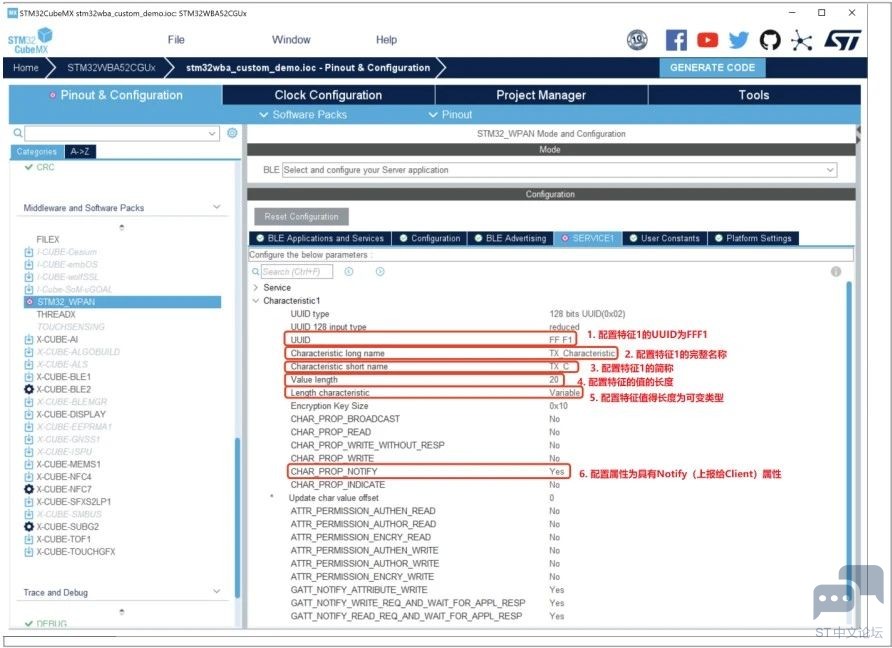This screenshot has height=648, width=892.
Task: Open the BLE Advertising tab
Action: point(510,238)
